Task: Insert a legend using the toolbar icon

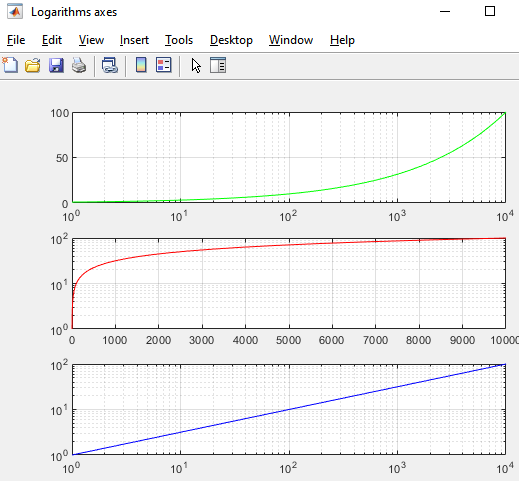Action: (x=164, y=65)
